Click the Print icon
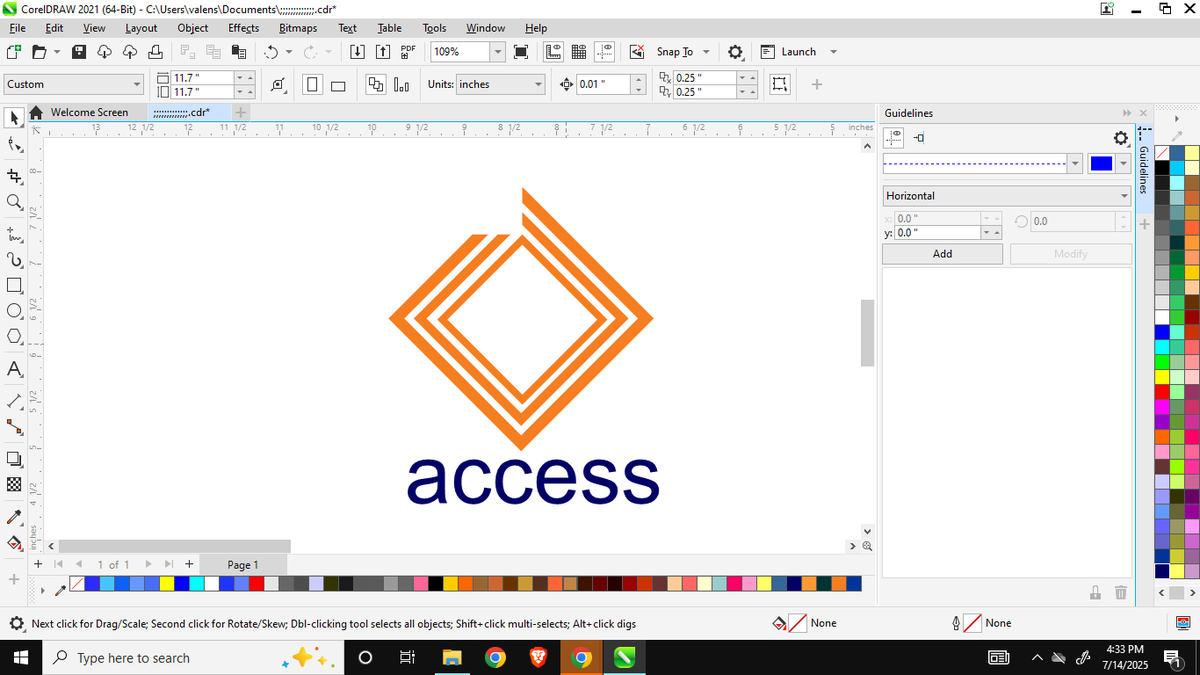The width and height of the screenshot is (1200, 675). click(154, 52)
